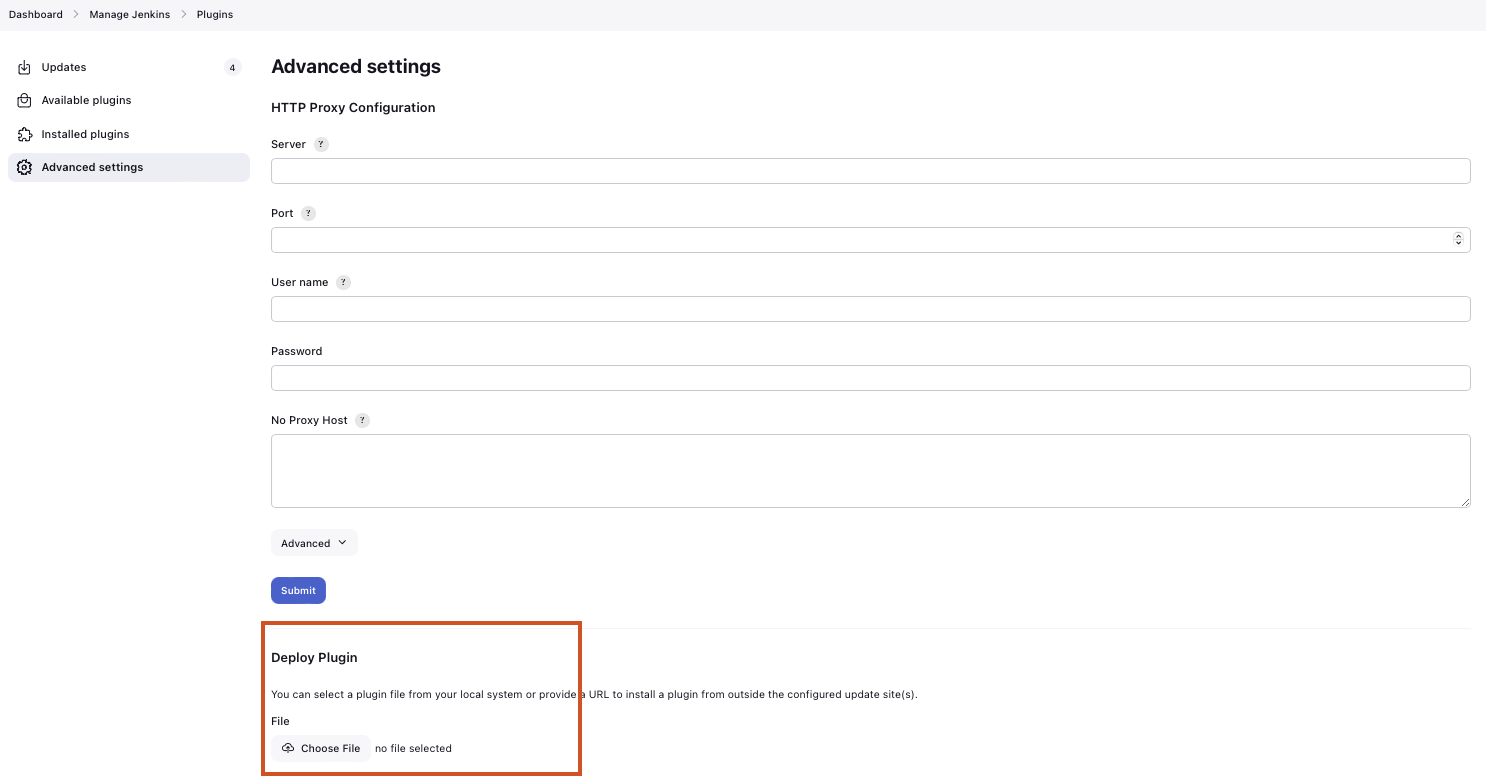Click the No Proxy Host help icon
Viewport: 1486px width, 782px height.
[362, 420]
